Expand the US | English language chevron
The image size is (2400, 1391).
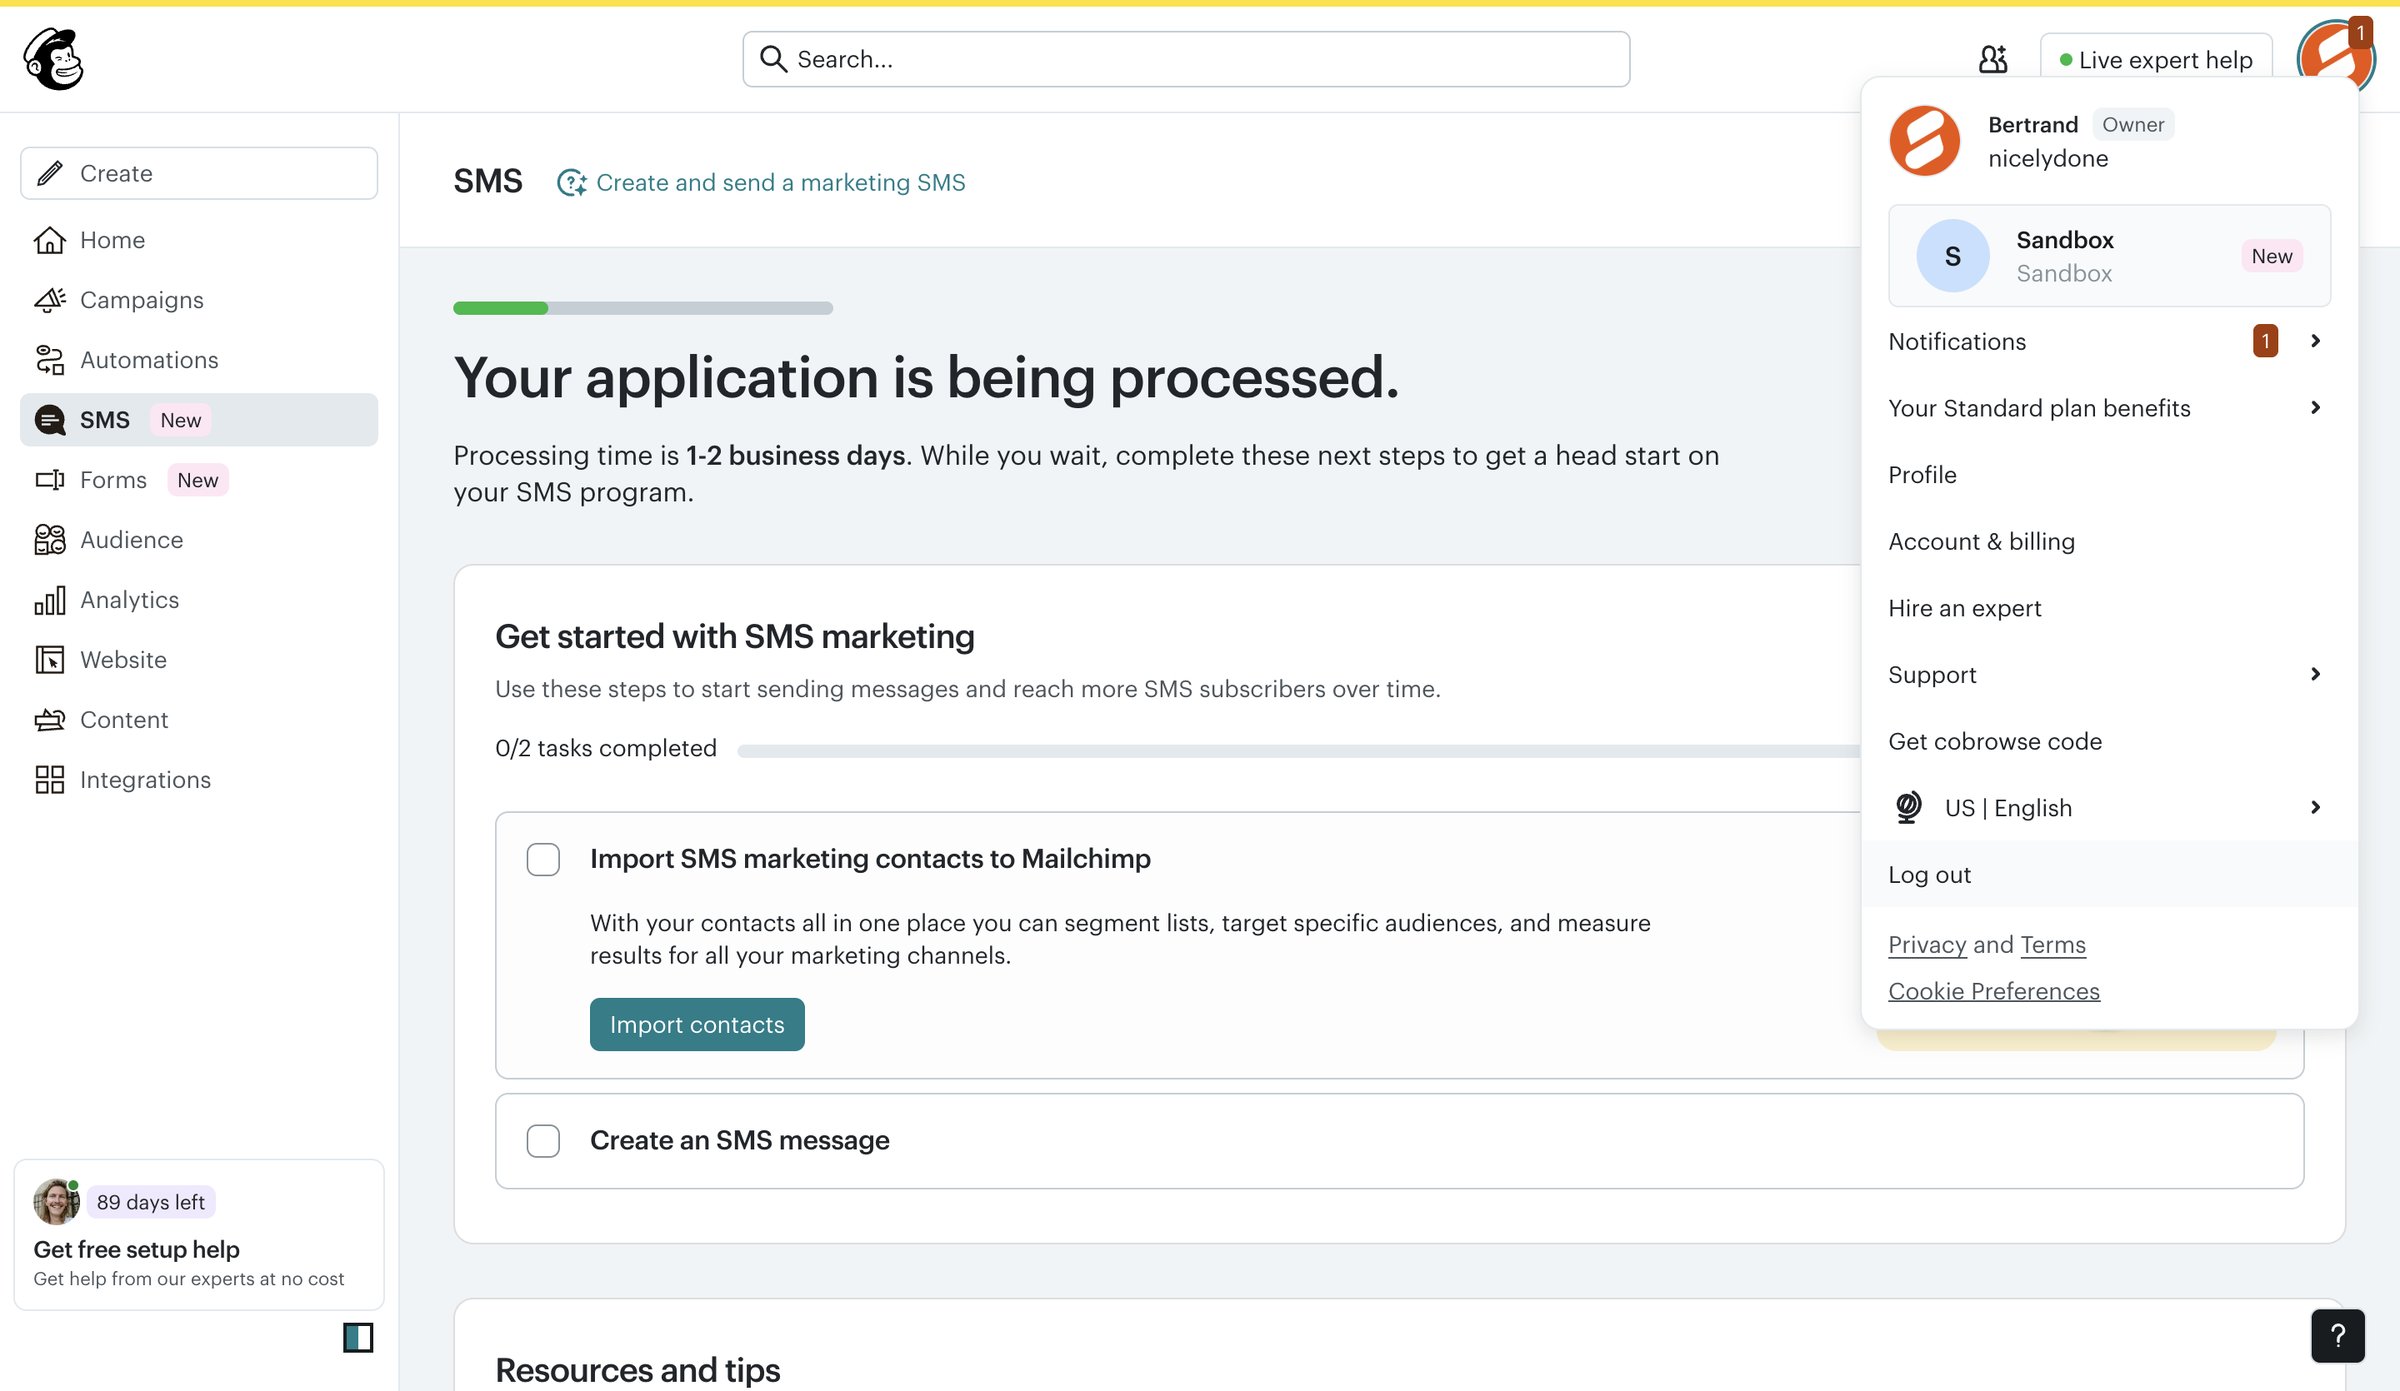tap(2316, 807)
